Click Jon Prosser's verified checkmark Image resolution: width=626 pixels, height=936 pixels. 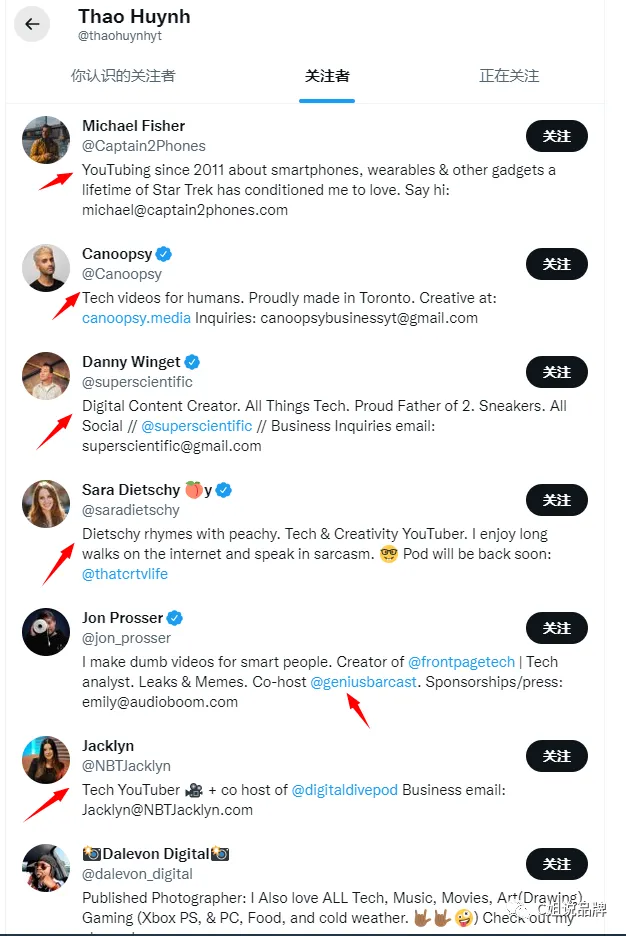[175, 618]
